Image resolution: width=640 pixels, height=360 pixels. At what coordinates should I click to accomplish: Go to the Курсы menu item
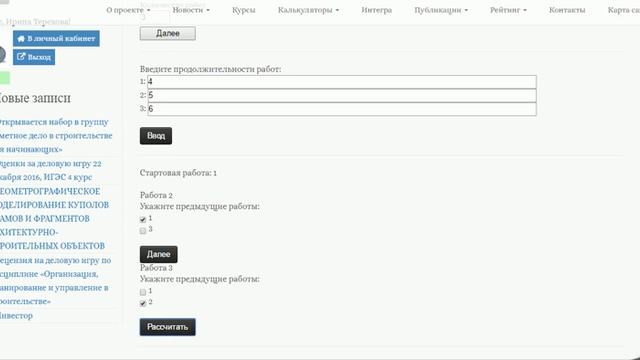coord(244,10)
